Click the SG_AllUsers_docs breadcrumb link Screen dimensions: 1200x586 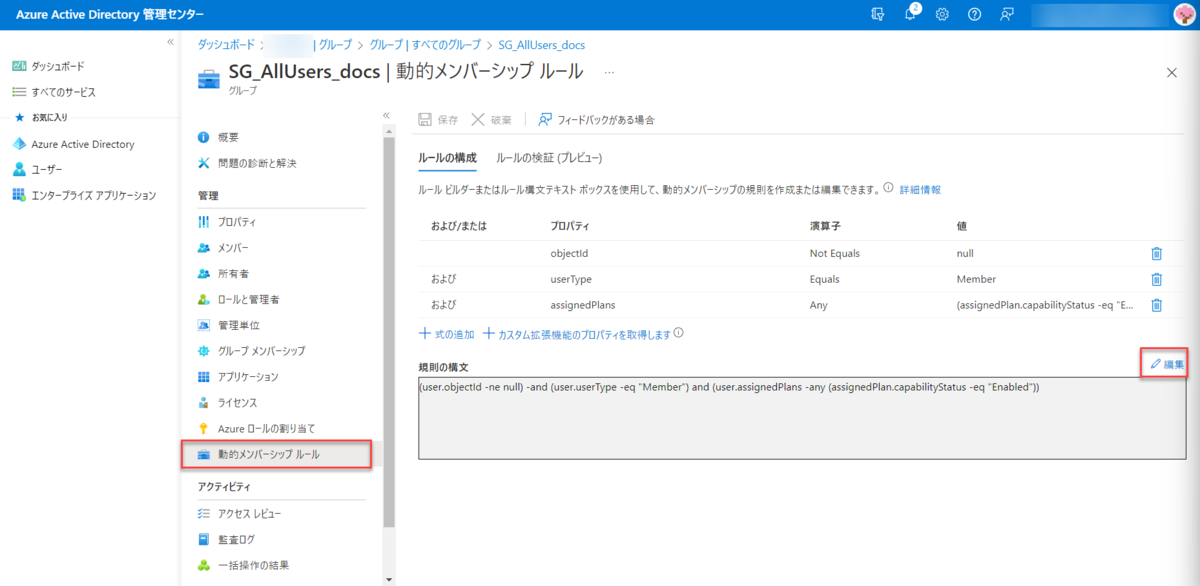click(x=542, y=44)
